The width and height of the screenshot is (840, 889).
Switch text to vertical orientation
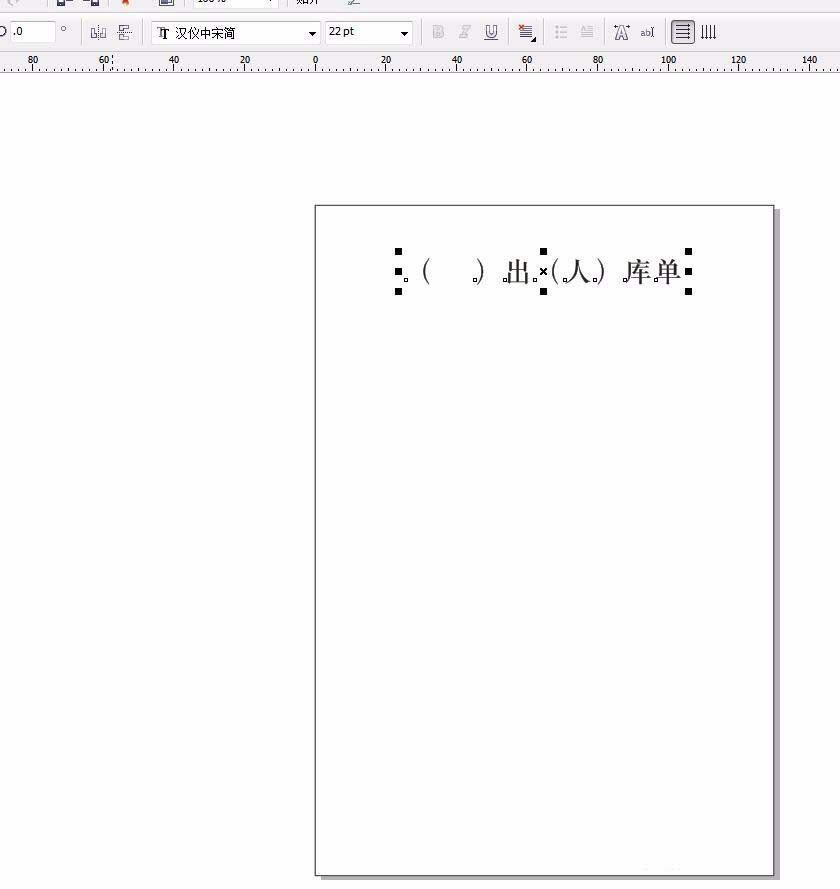(x=708, y=32)
